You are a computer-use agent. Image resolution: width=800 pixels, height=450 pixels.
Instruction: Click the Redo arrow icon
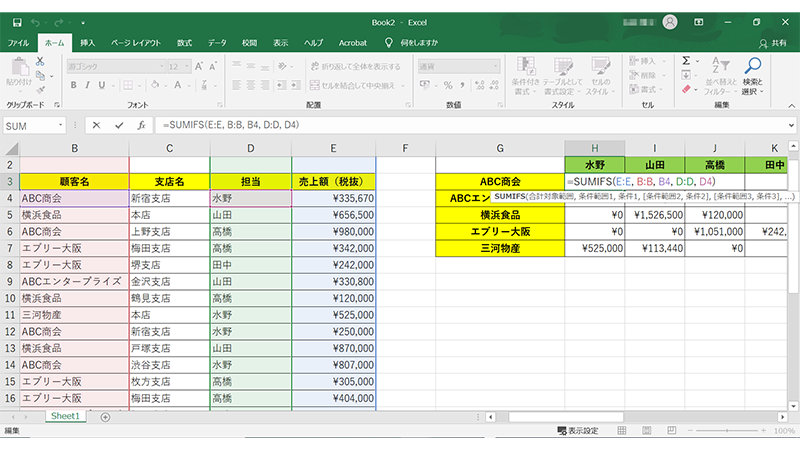point(59,22)
